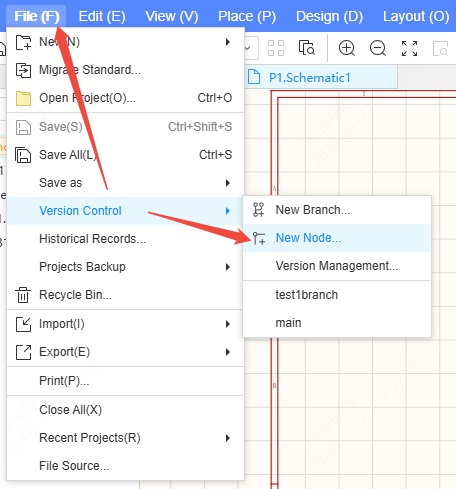Open File Source... menu entry
456x489 pixels.
pos(125,466)
